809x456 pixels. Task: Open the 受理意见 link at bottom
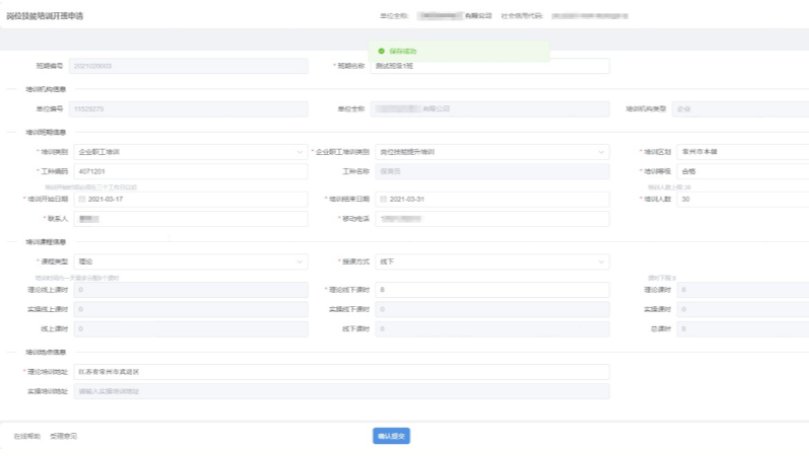64,436
